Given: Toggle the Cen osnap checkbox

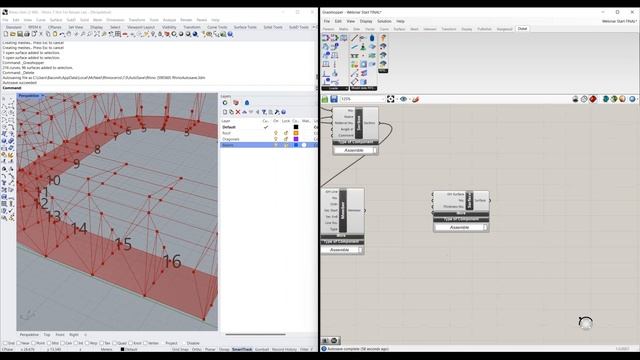Looking at the screenshot, I should 62,343.
